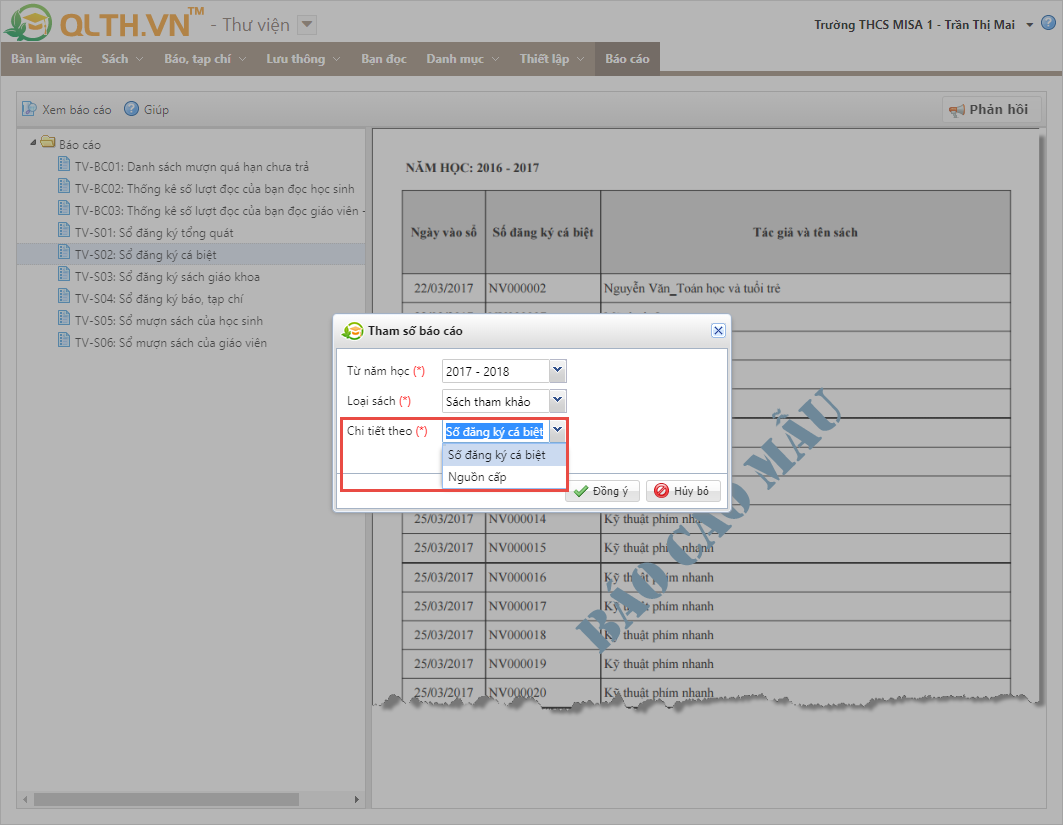Select TV-S03: Sổ đăng ký sách giáo khoa
The height and width of the screenshot is (825, 1063).
click(x=167, y=277)
